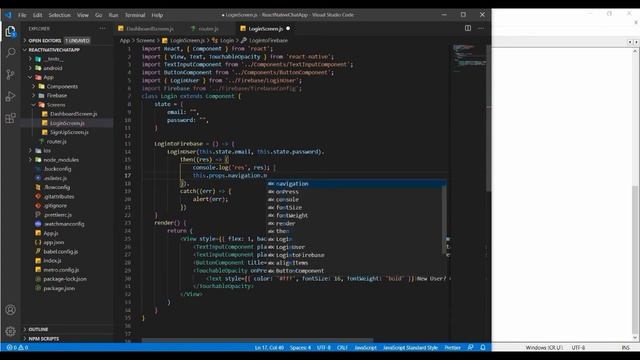Click the CRLF end-of-line status entry
The width and height of the screenshot is (640, 360).
[x=342, y=348]
